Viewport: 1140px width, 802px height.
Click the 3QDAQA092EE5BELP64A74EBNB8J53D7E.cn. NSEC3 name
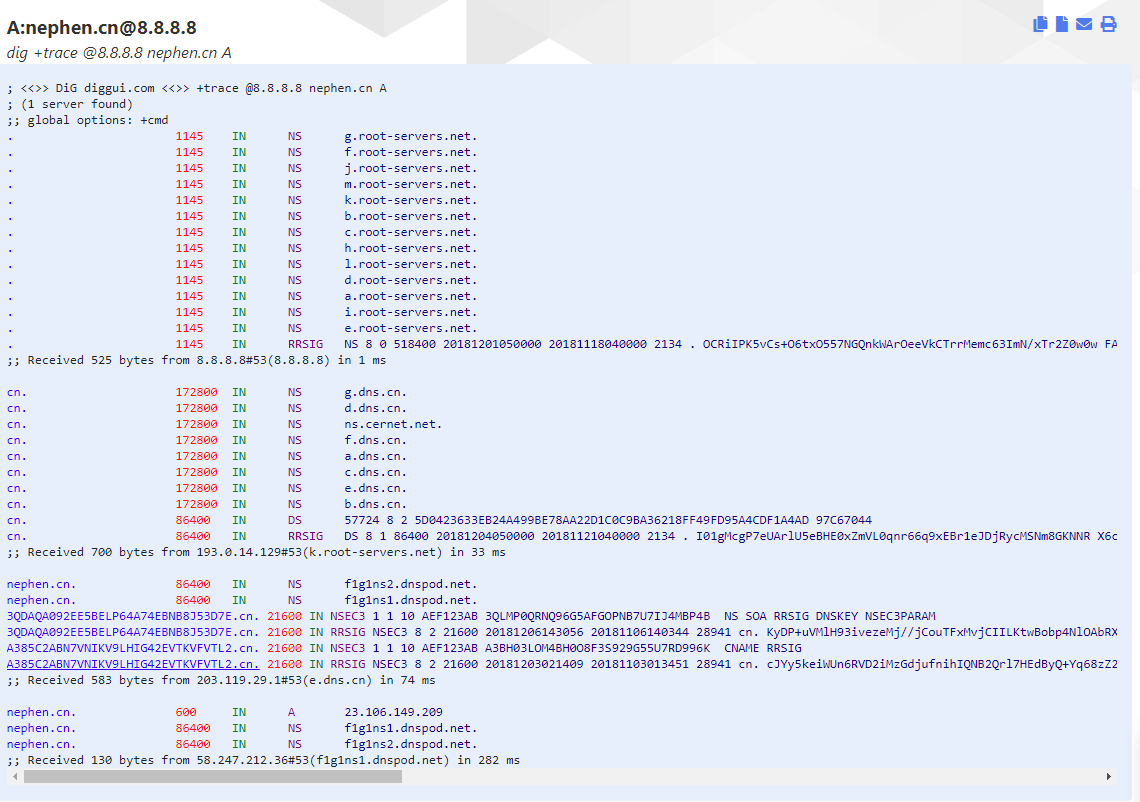point(133,616)
